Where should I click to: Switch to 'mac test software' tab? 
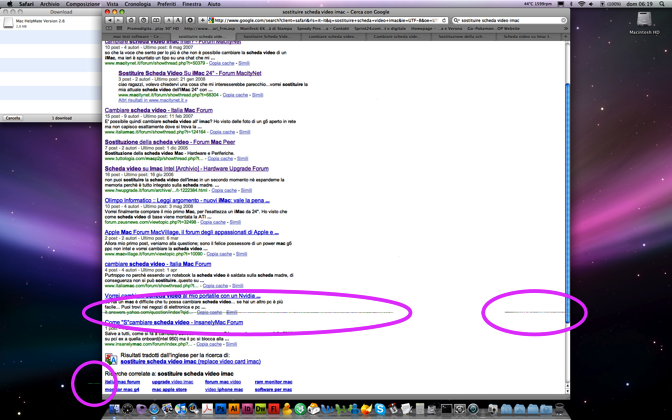pos(136,37)
